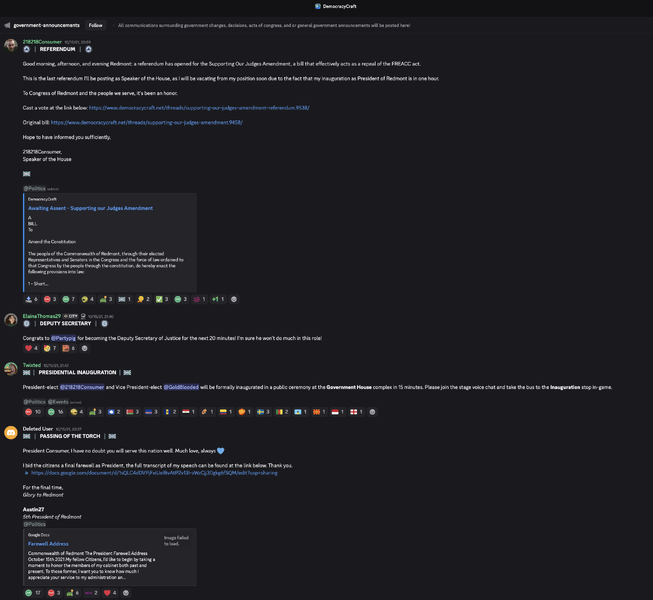
Task: Click the yellow face reaction with count 4 on the referendum post
Action: coord(87,299)
